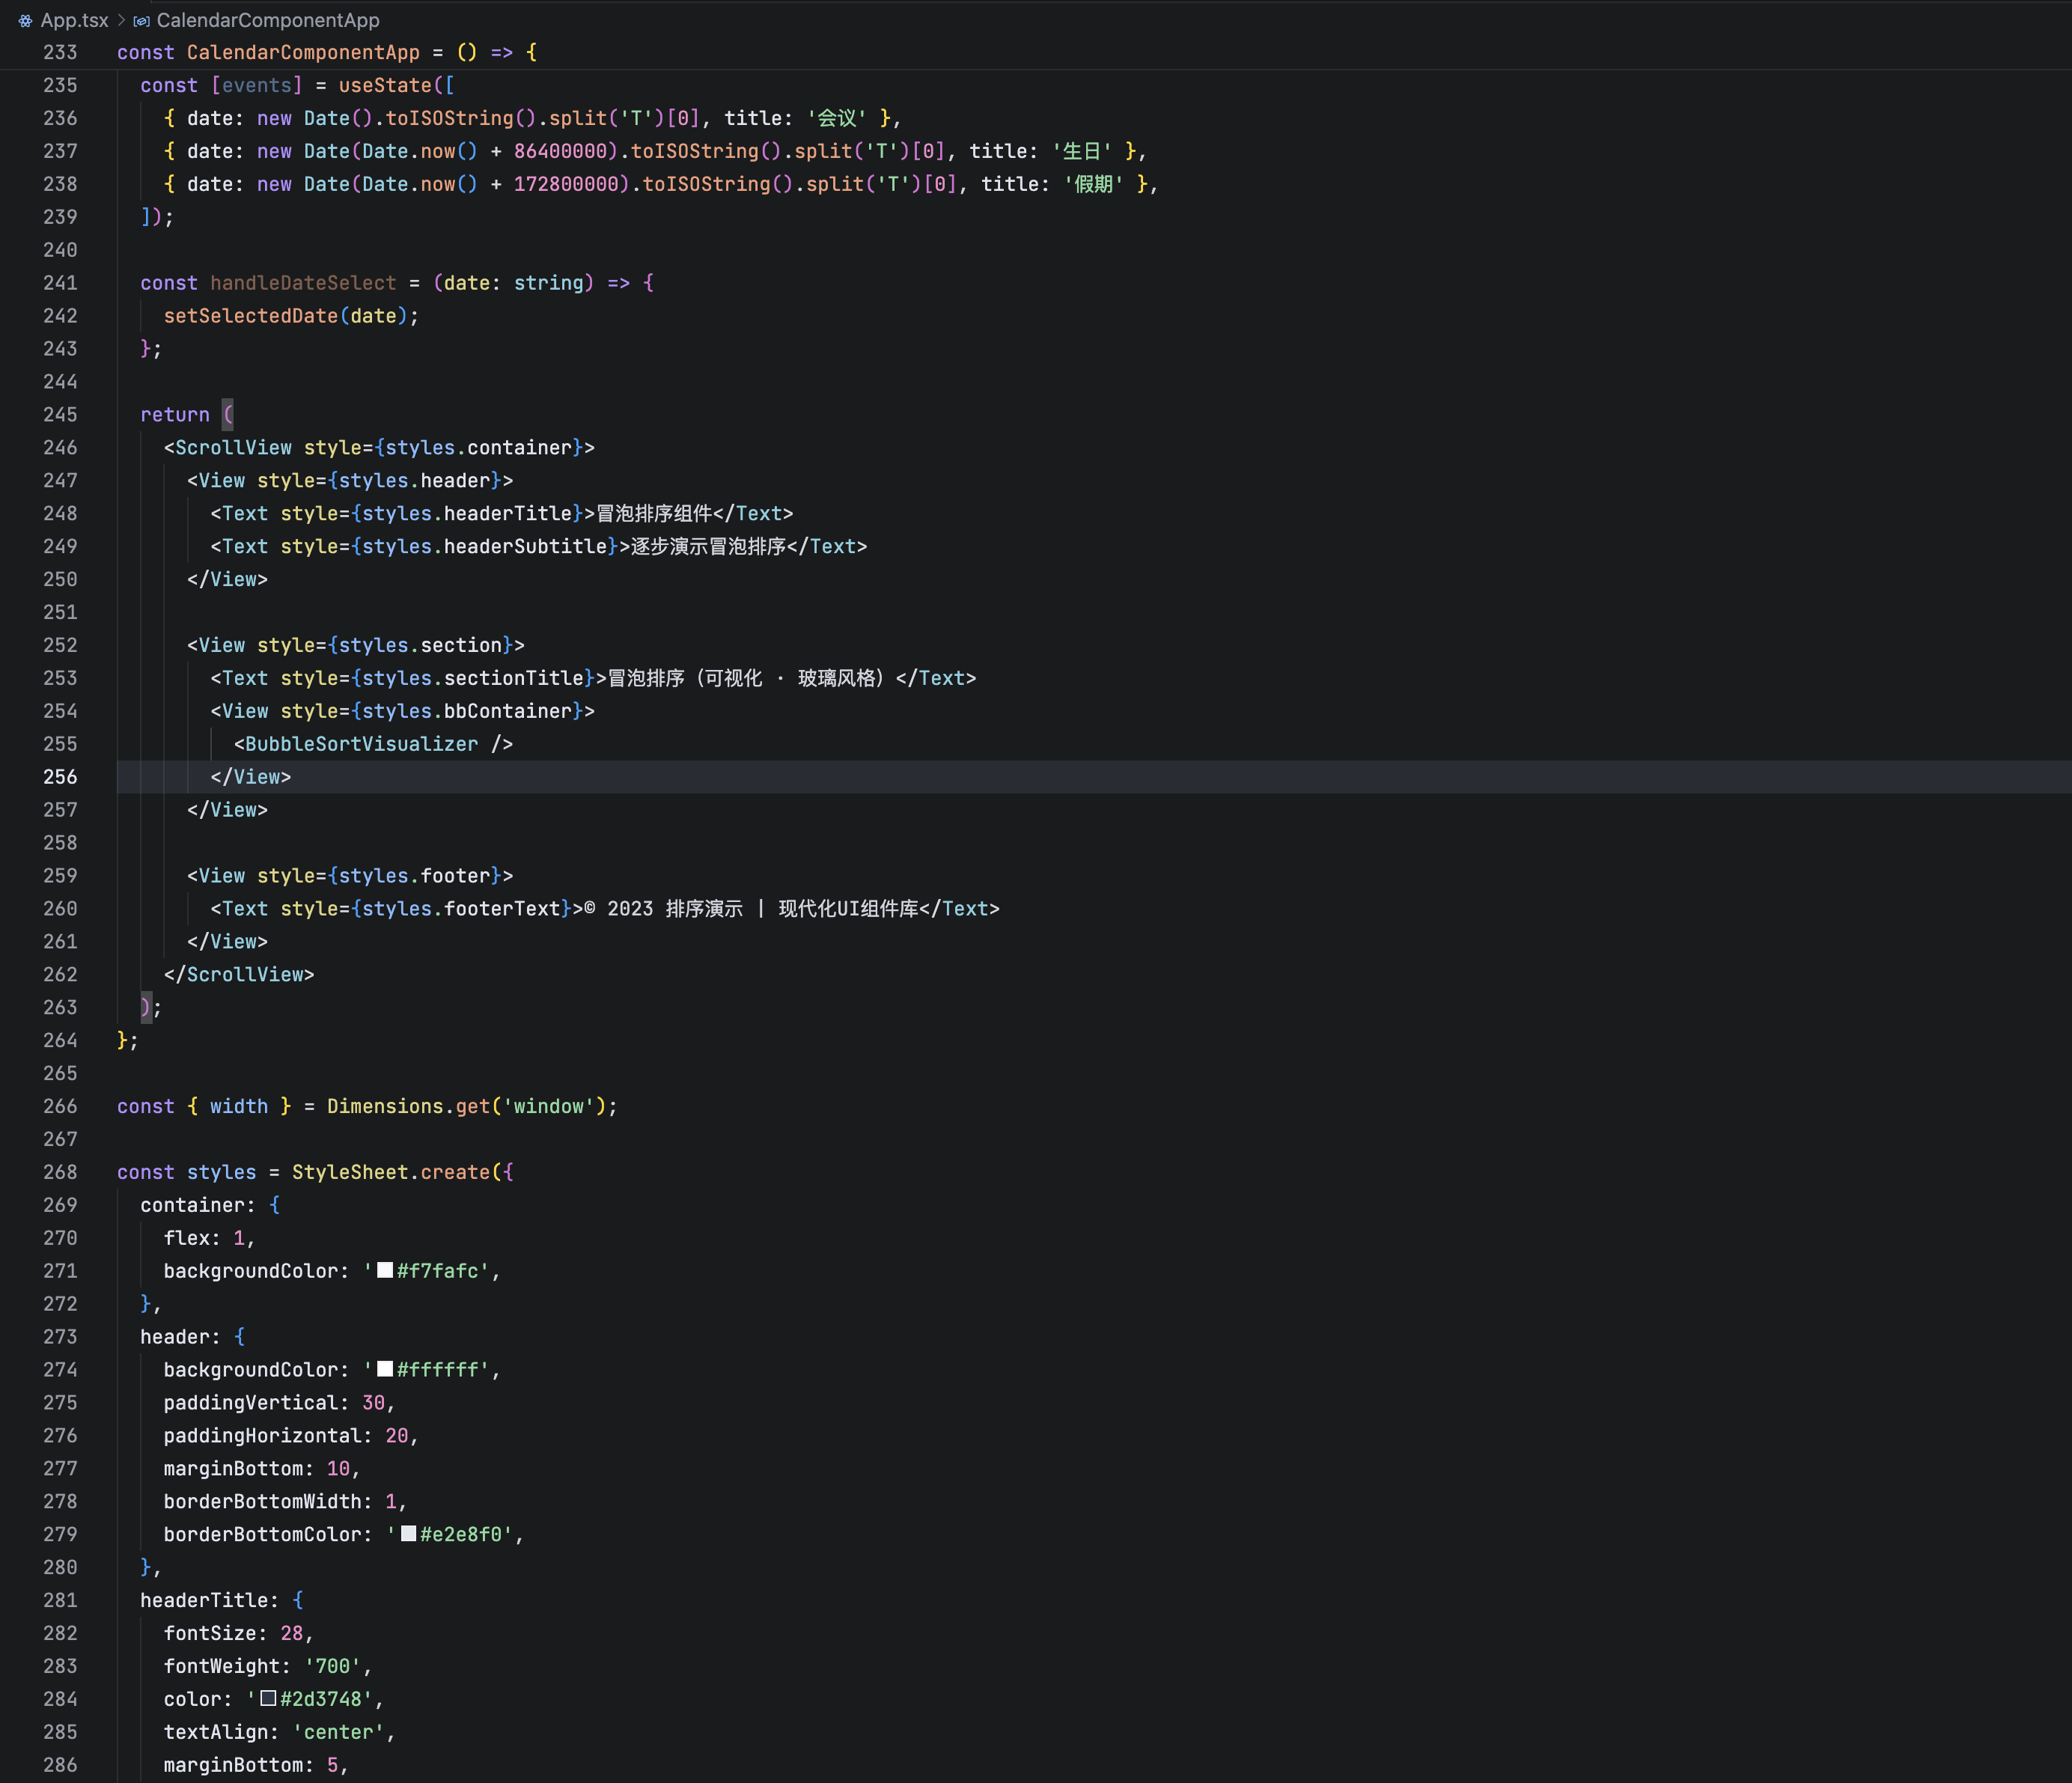Image resolution: width=2072 pixels, height=1783 pixels.
Task: Click the React file icon beside App.tsx
Action: click(25, 20)
